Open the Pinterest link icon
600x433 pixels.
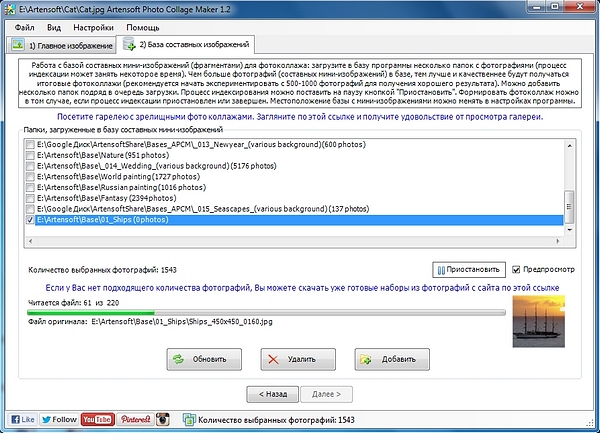click(135, 419)
